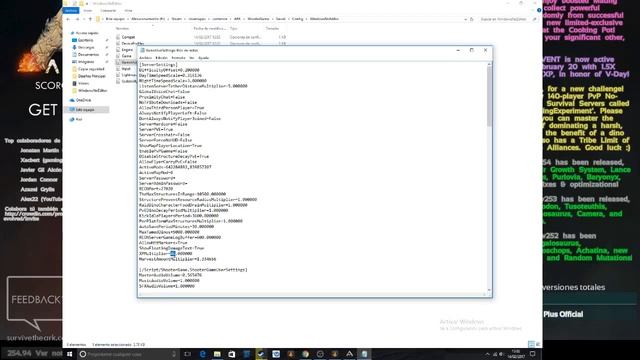Click the XPMultiplier line in Notepad

pyautogui.click(x=165, y=253)
